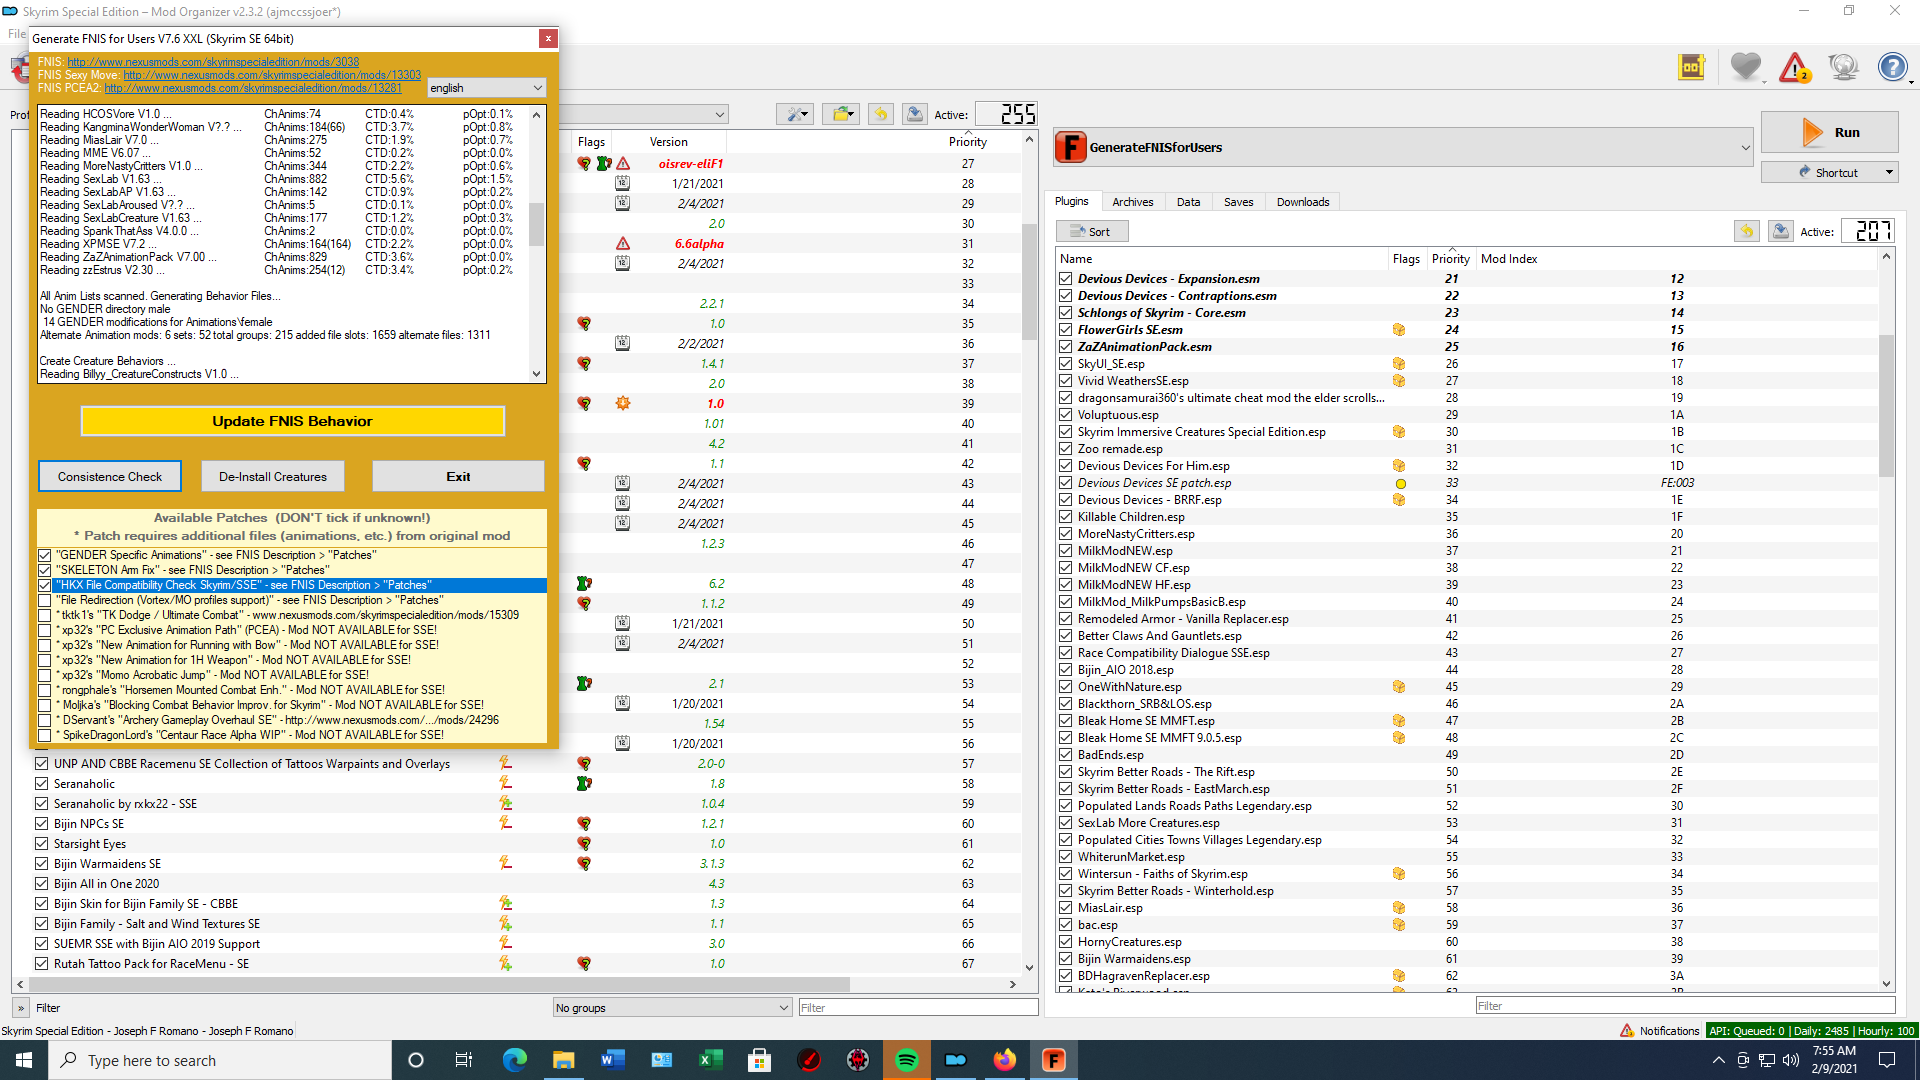Open the No groups dropdown
1920x1080 pixels.
pyautogui.click(x=672, y=1008)
